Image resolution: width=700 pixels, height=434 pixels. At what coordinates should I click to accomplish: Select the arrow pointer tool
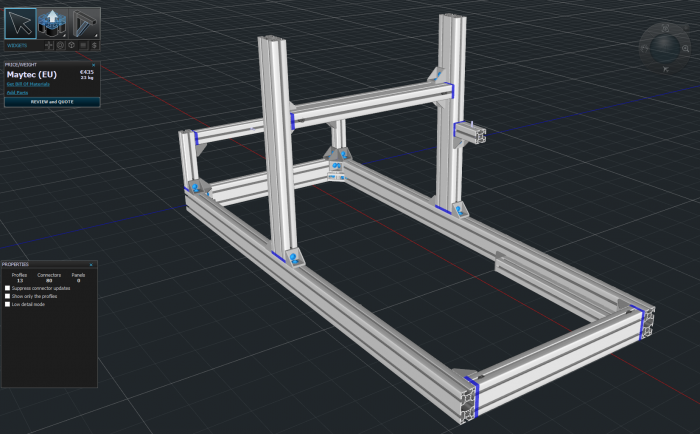(20, 23)
